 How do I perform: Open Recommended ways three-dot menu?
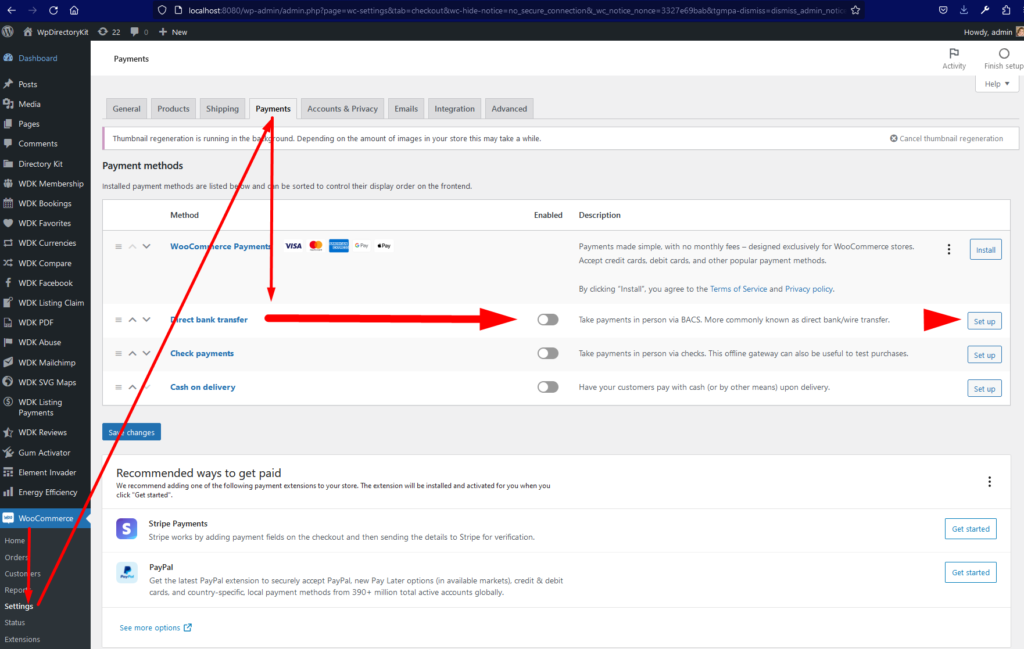(989, 482)
